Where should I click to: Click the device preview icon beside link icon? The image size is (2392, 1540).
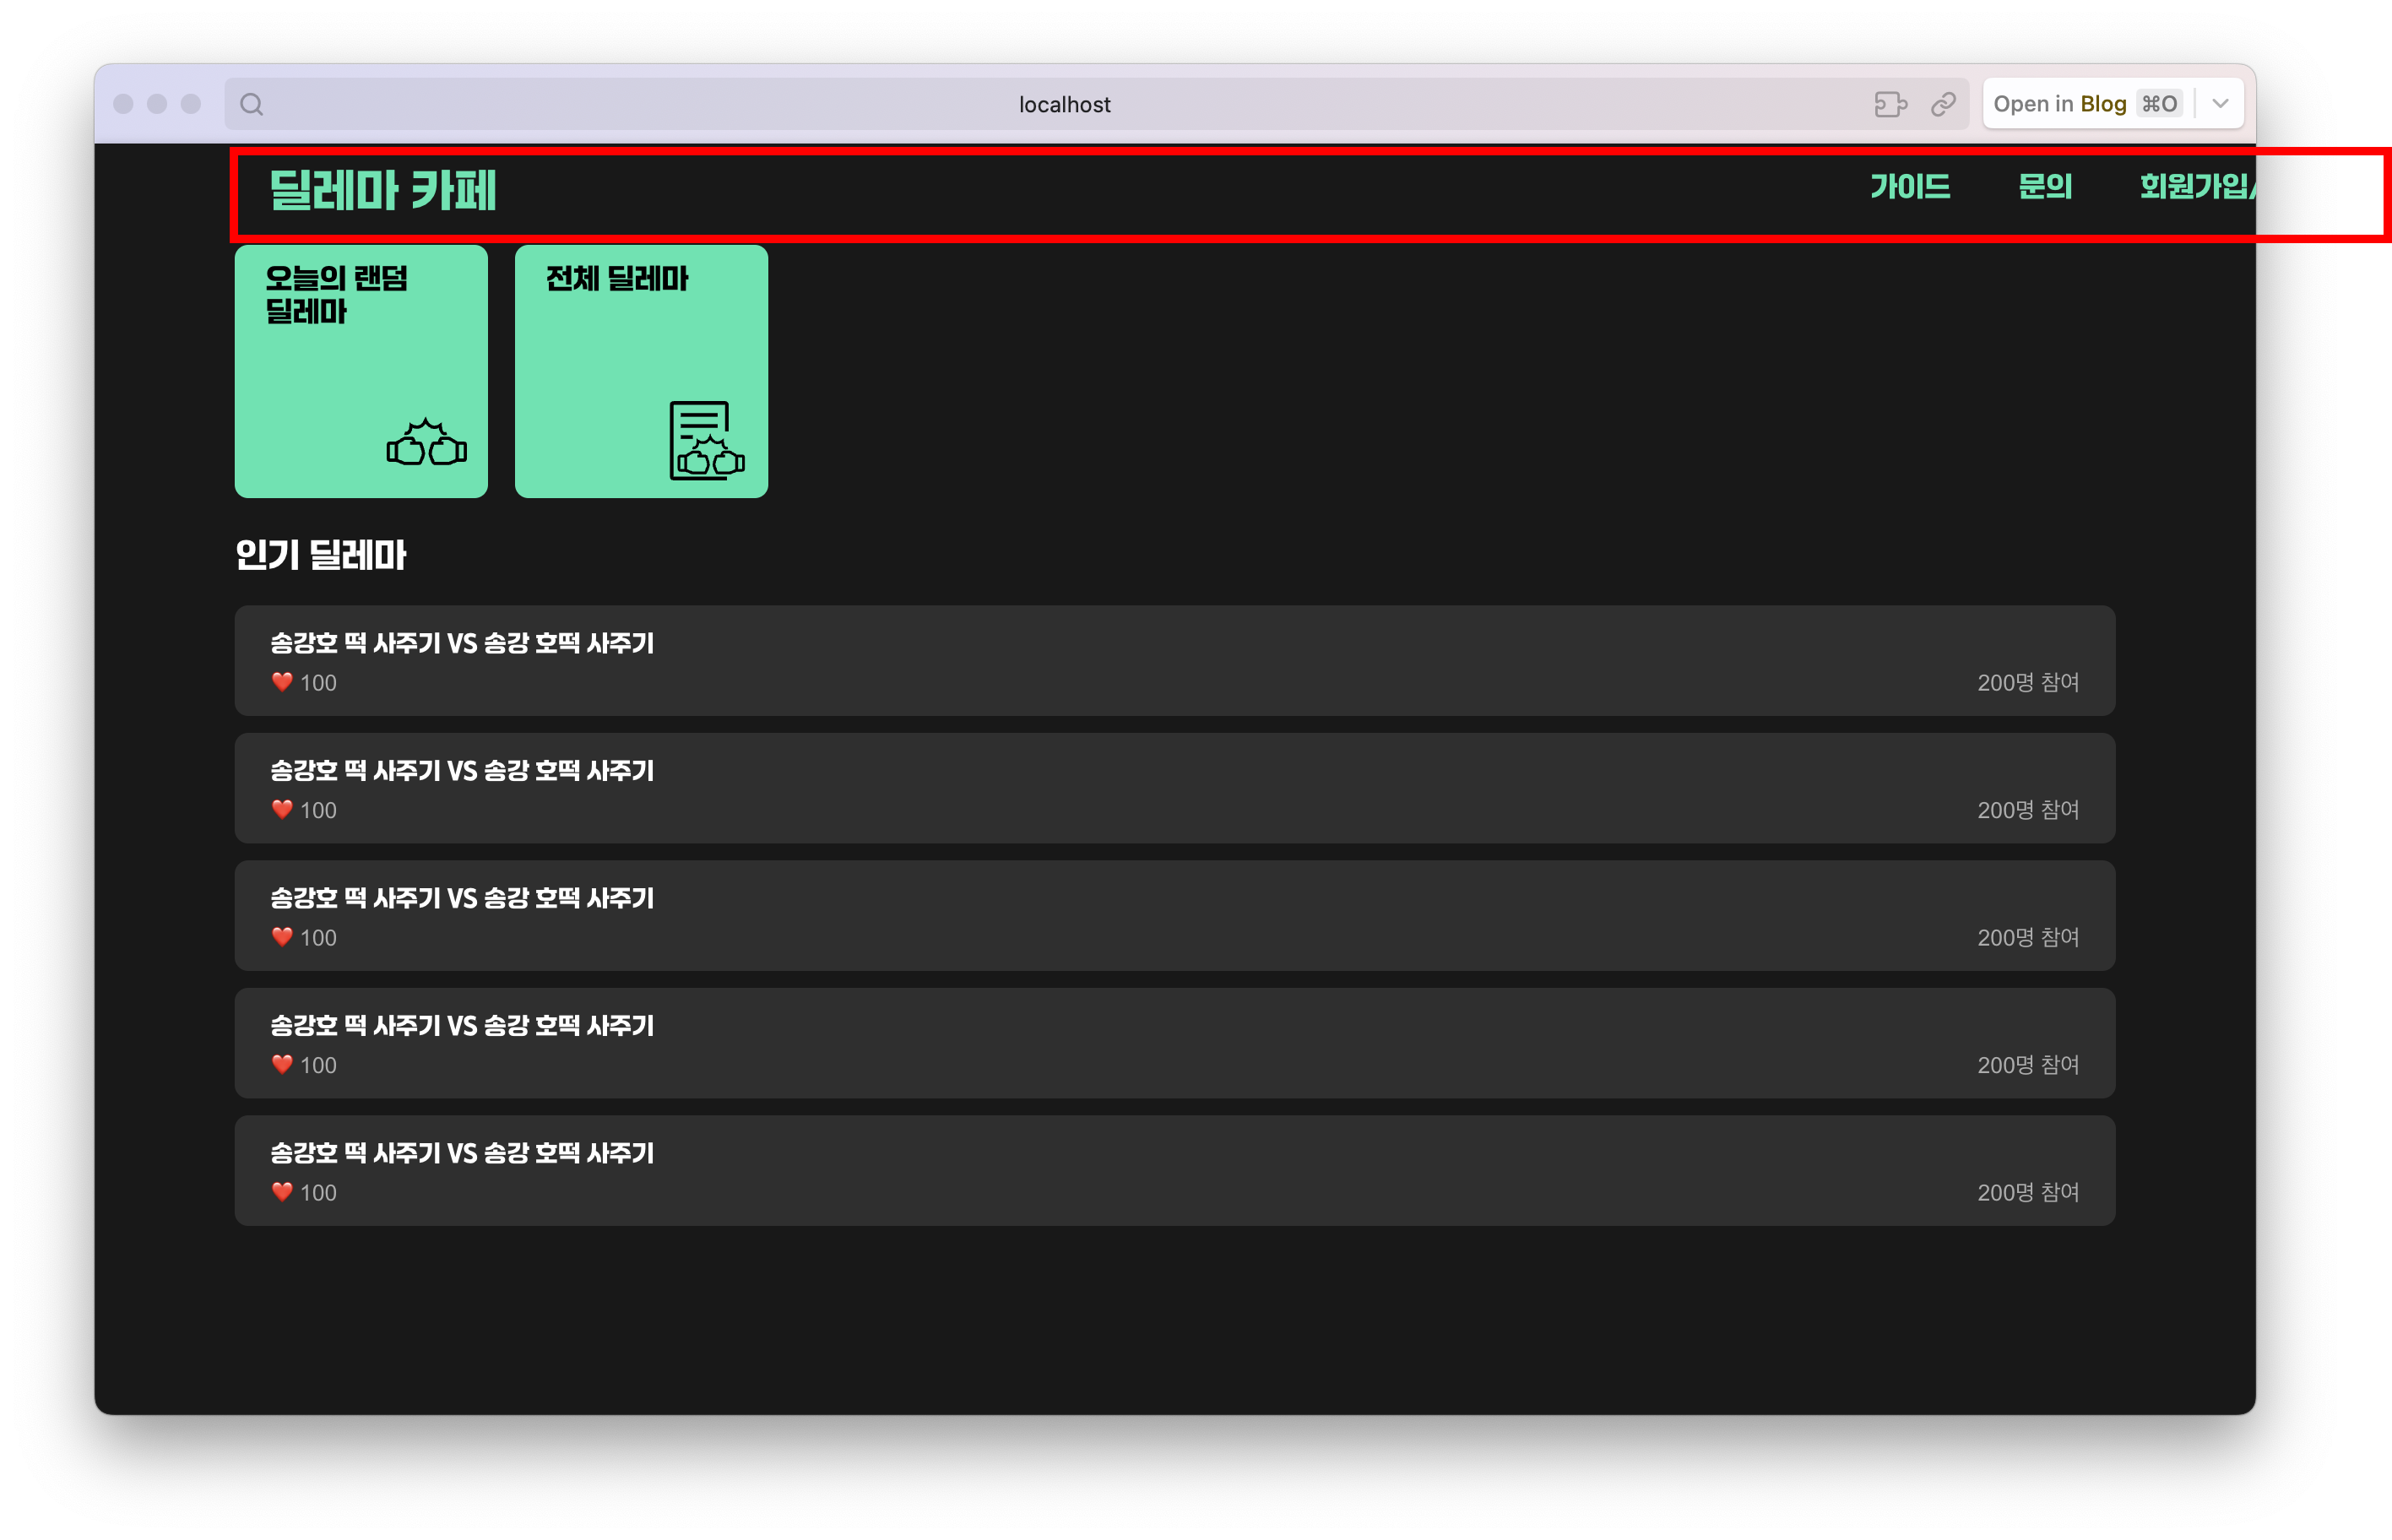pyautogui.click(x=1890, y=104)
